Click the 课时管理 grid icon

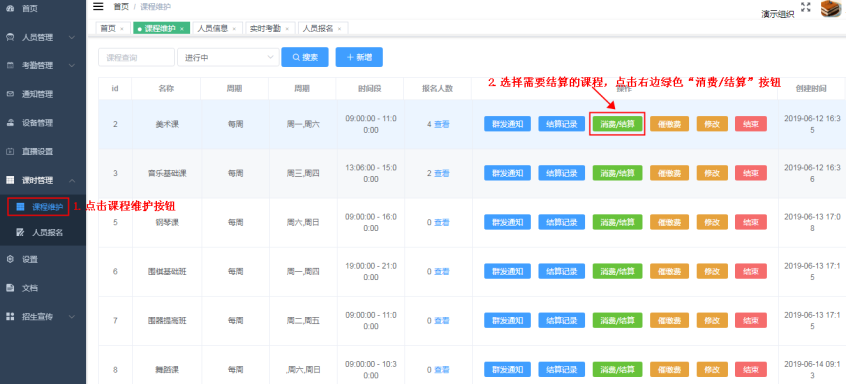(x=10, y=180)
